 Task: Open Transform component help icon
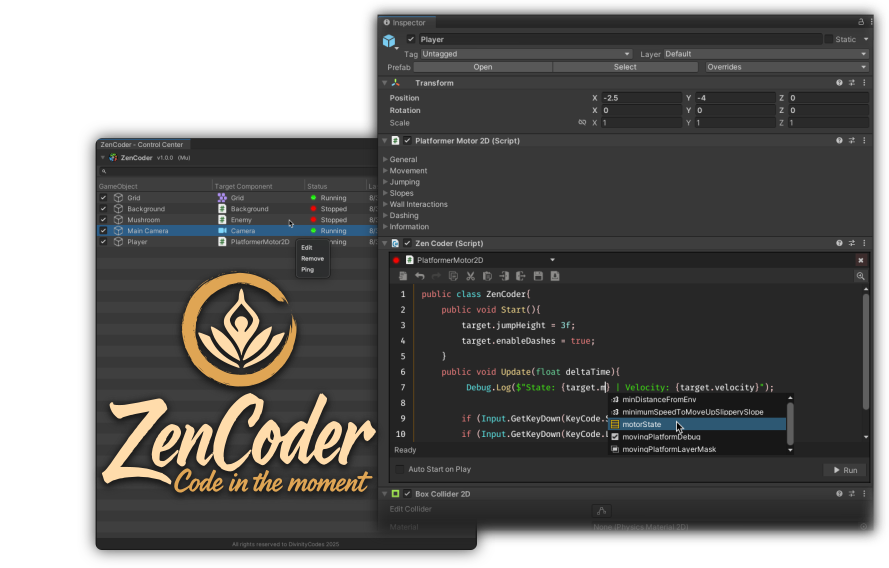(839, 83)
